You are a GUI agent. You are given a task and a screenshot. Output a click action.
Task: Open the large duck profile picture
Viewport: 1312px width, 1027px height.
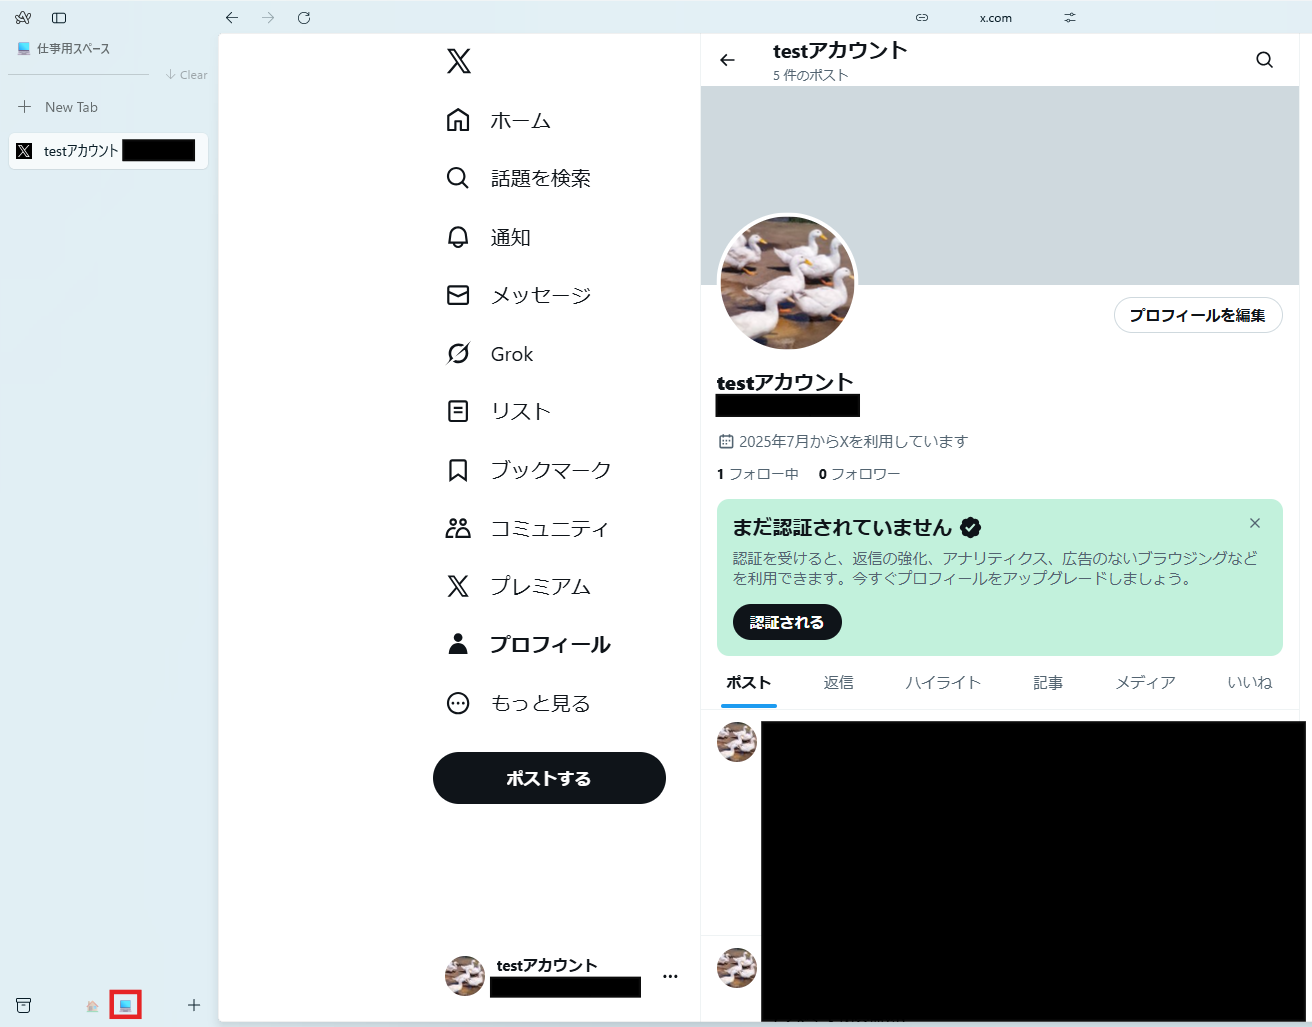point(788,282)
